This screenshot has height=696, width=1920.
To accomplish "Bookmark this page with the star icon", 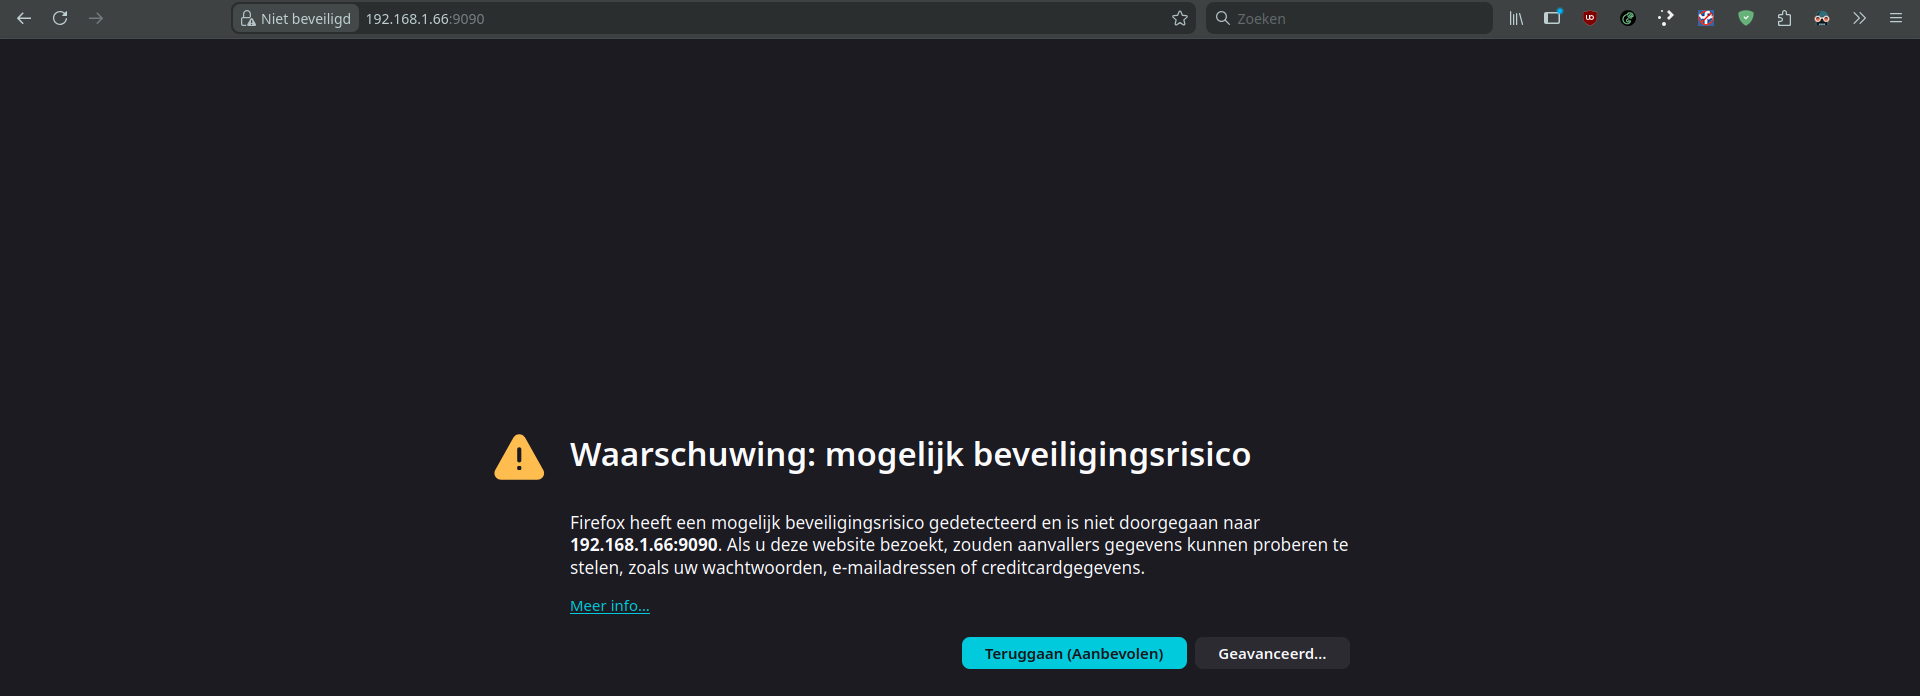I will click(1180, 18).
